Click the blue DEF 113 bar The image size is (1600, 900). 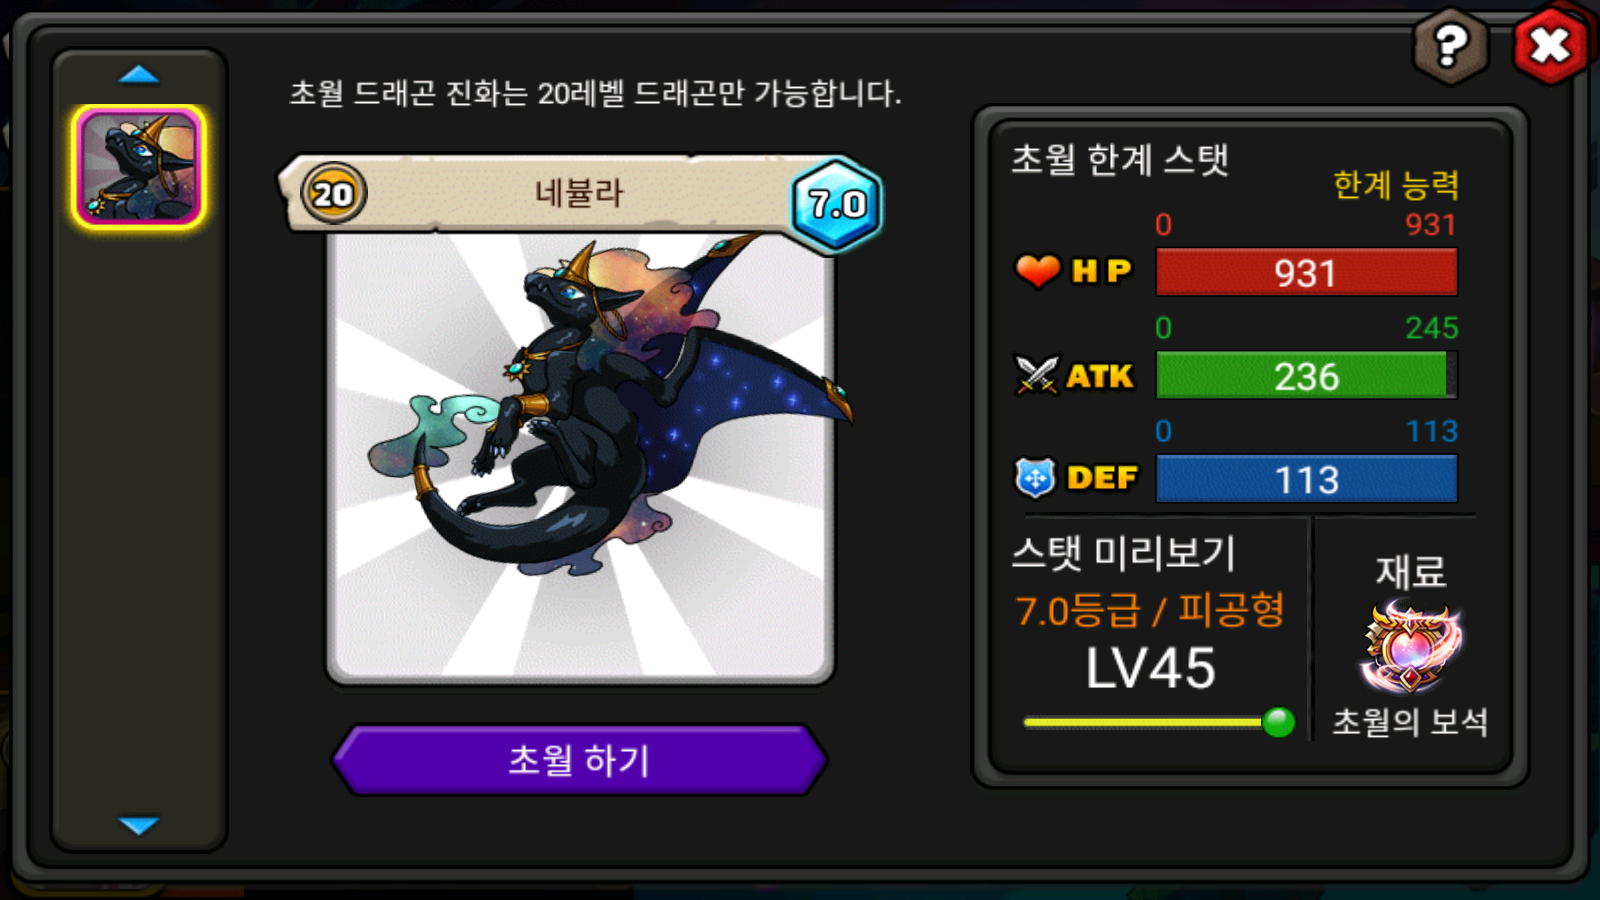(x=1306, y=479)
